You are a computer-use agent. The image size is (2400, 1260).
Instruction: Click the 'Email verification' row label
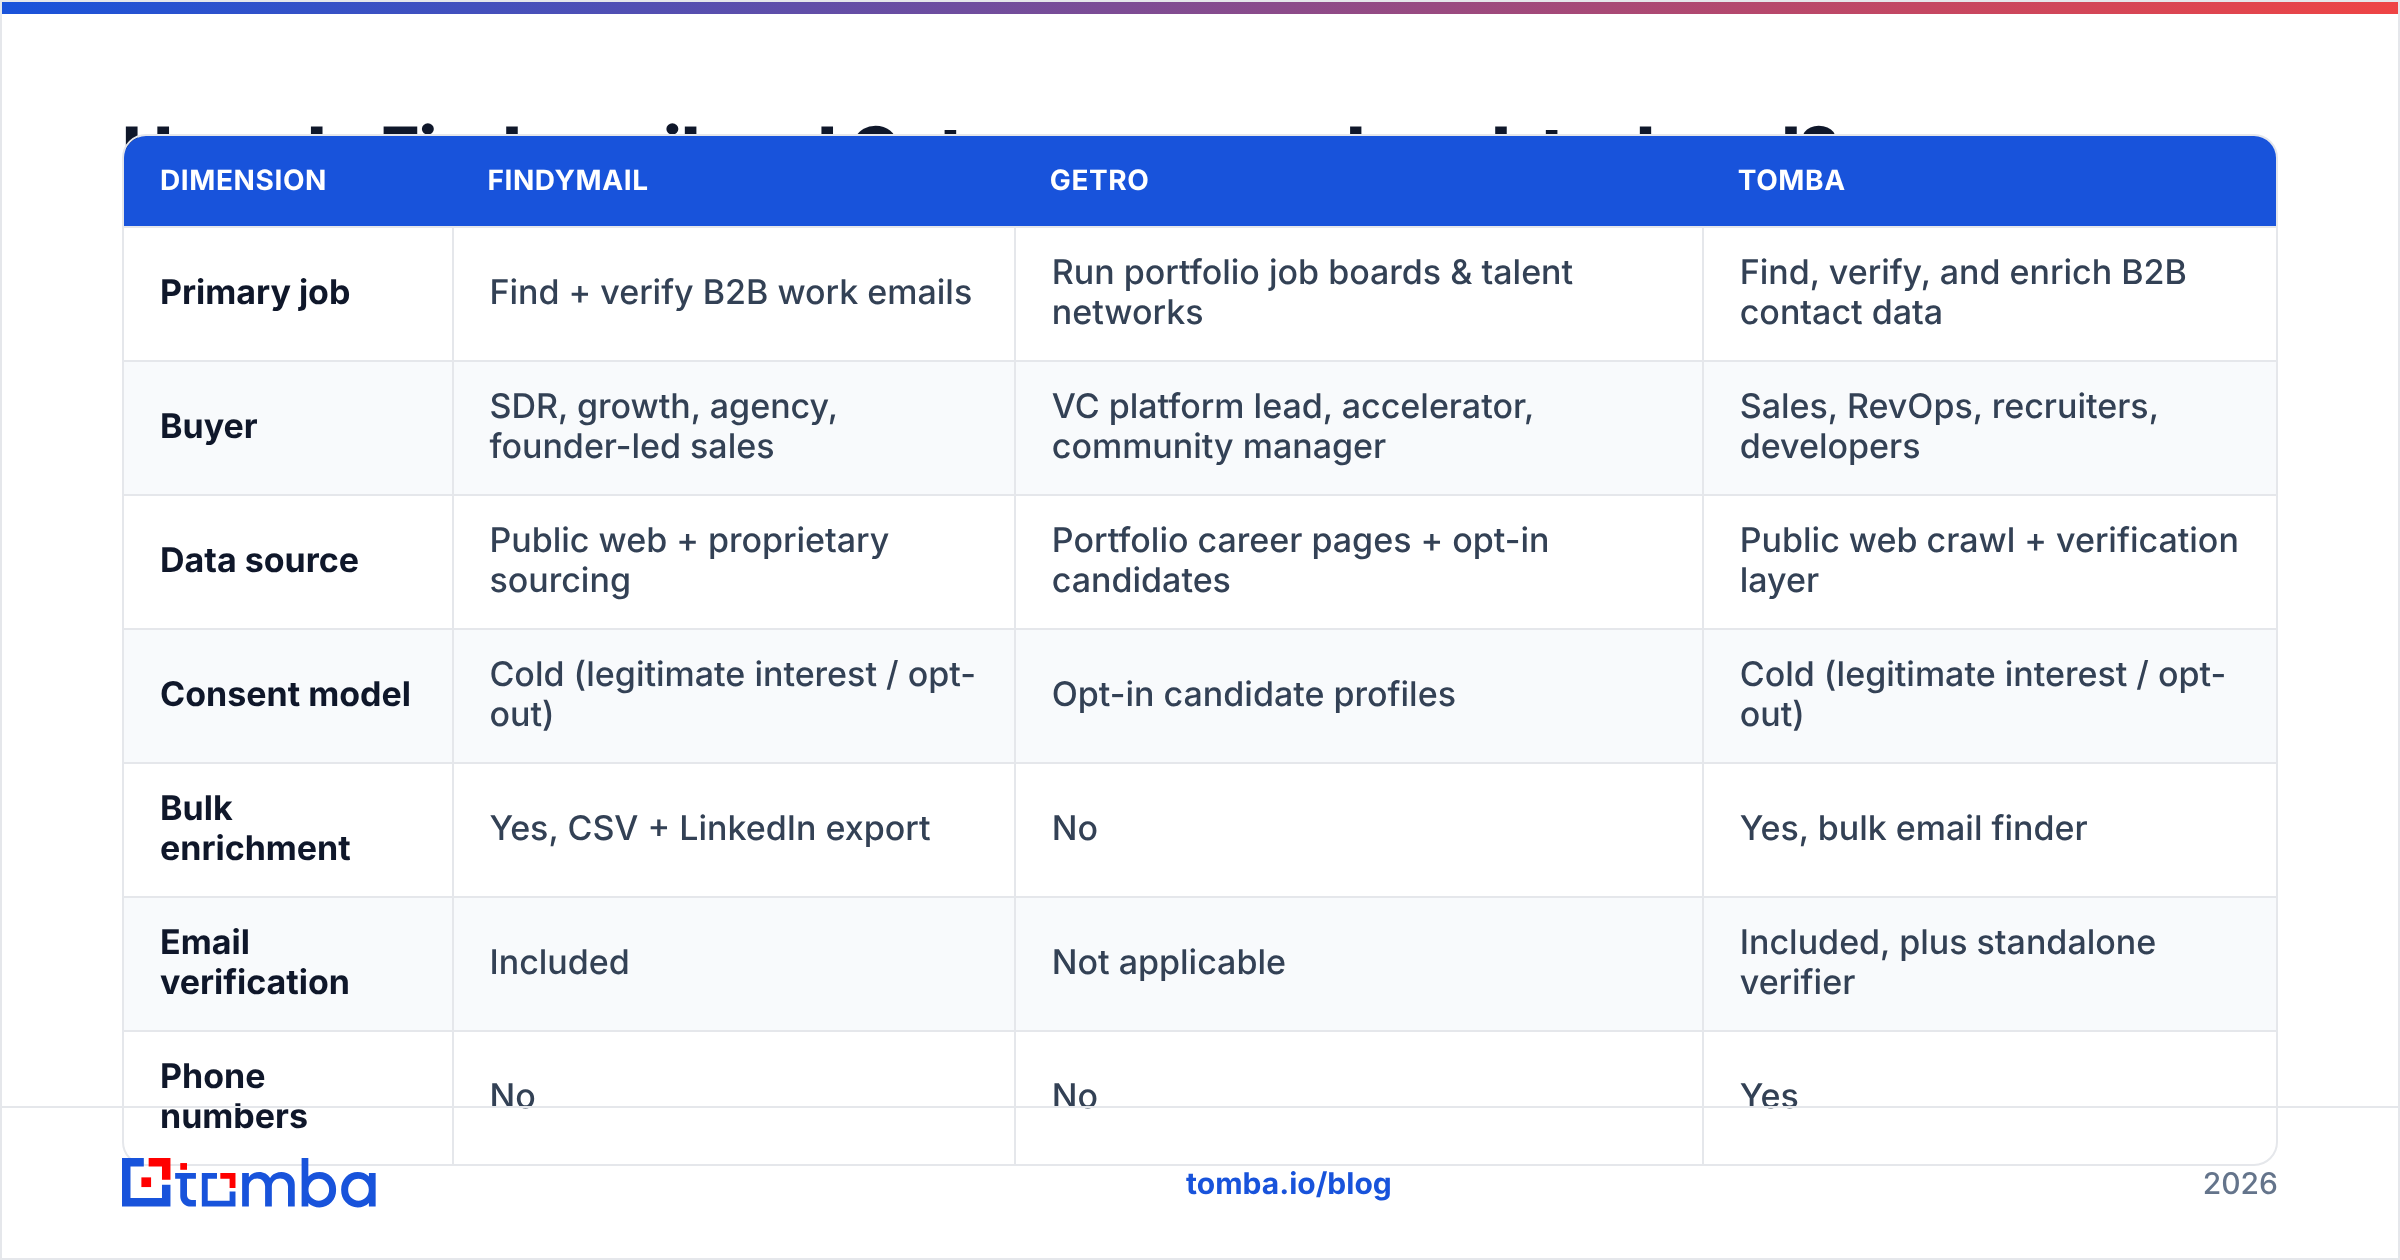point(254,962)
